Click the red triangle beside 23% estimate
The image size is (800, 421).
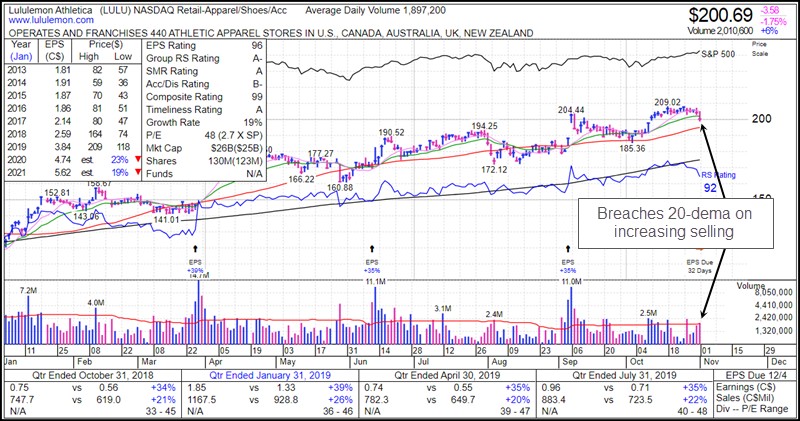pyautogui.click(x=137, y=159)
